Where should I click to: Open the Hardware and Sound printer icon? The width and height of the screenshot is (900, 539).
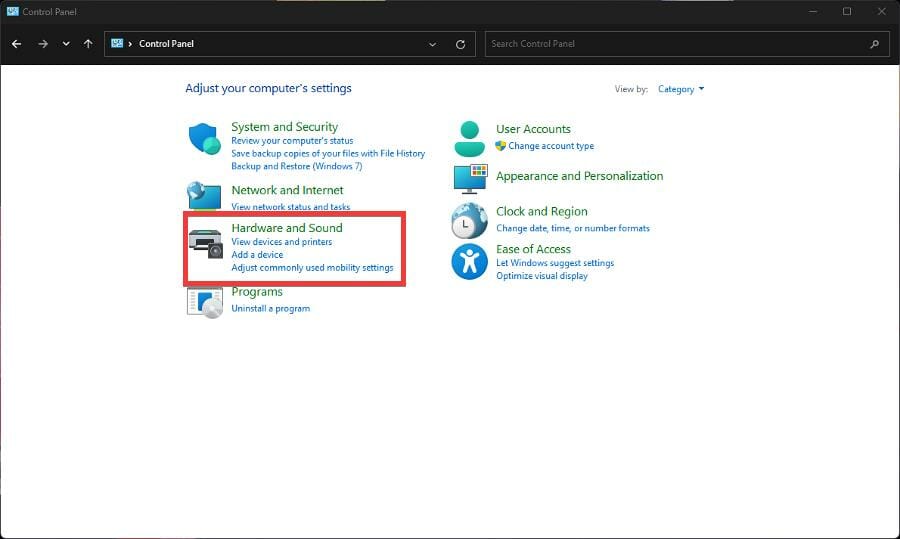pos(205,243)
